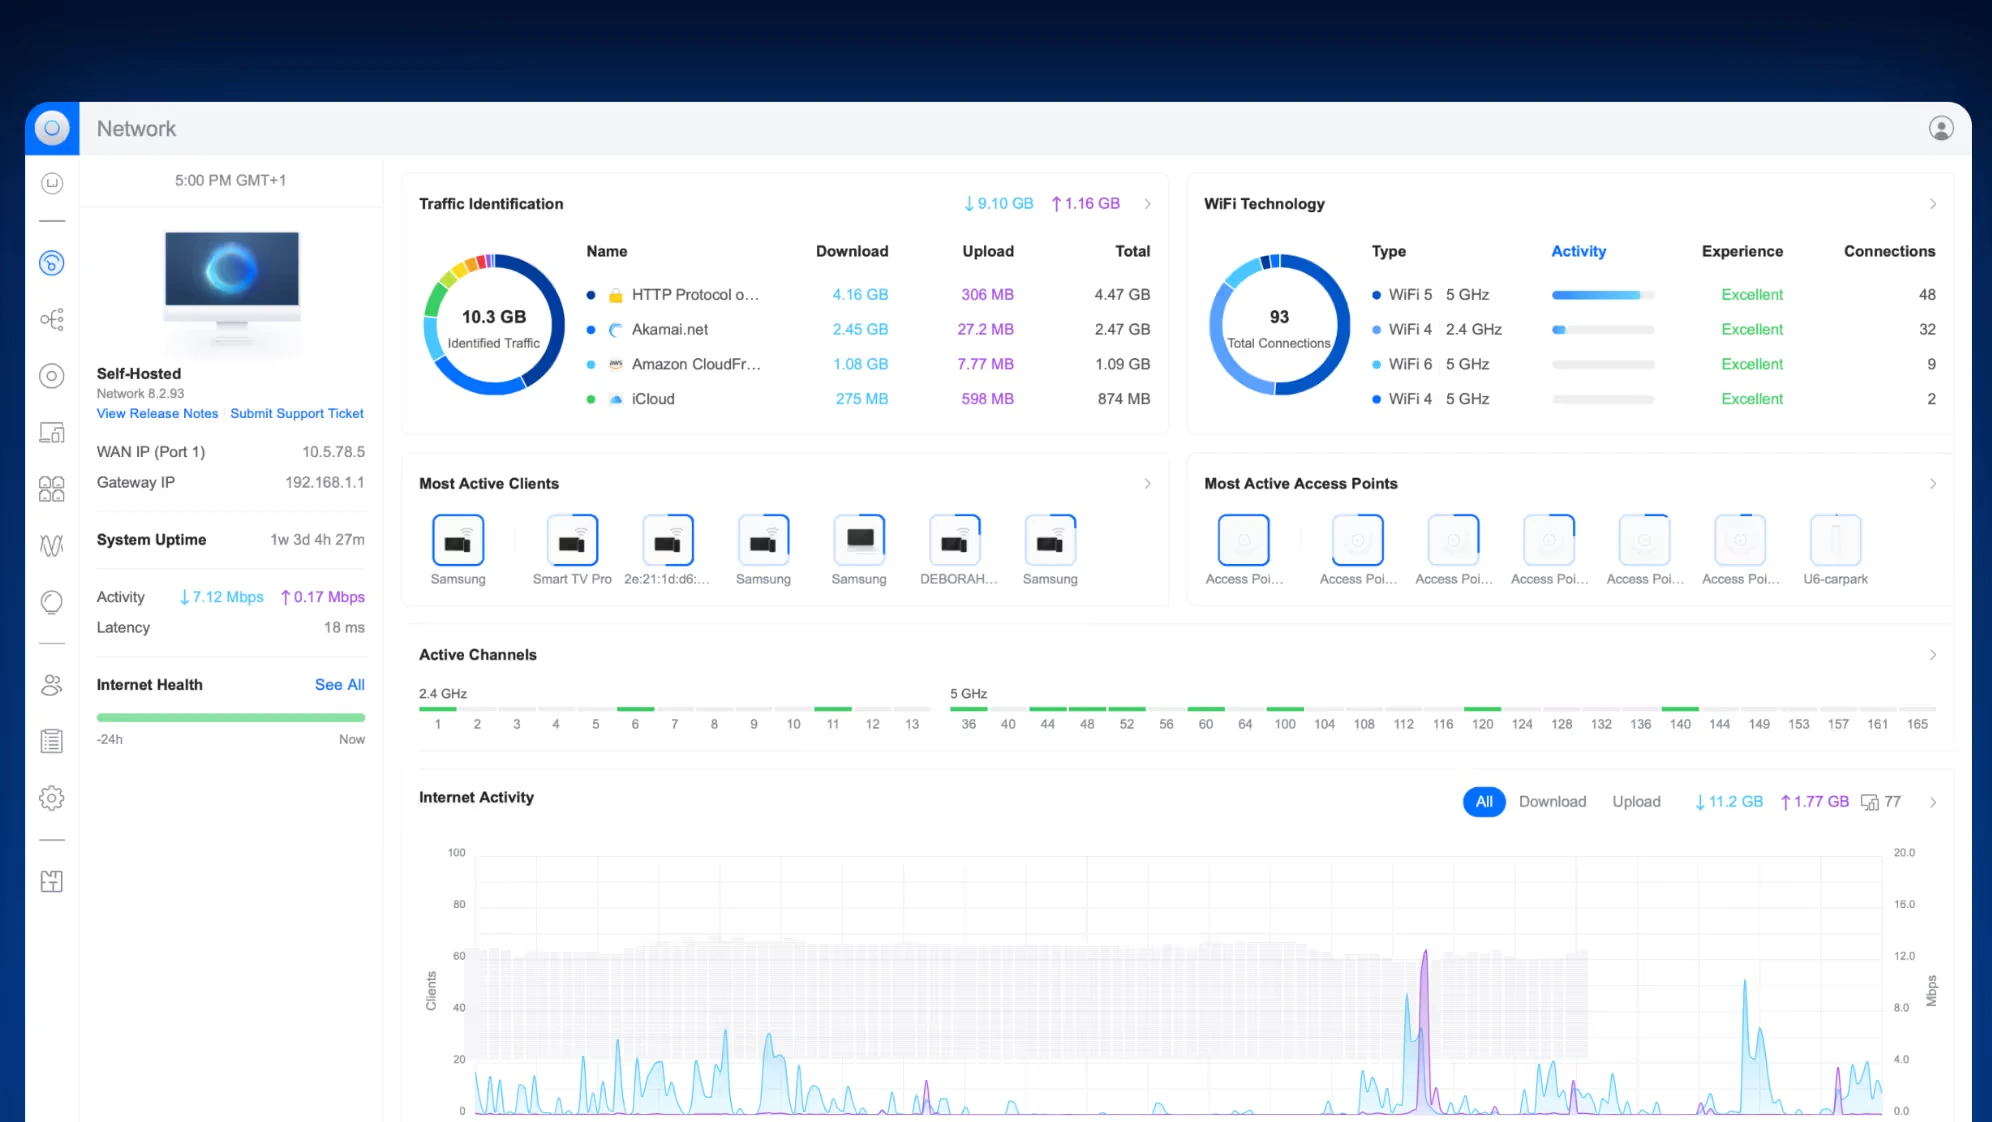Click the DEBORAH client icon
The width and height of the screenshot is (1992, 1122).
[954, 540]
